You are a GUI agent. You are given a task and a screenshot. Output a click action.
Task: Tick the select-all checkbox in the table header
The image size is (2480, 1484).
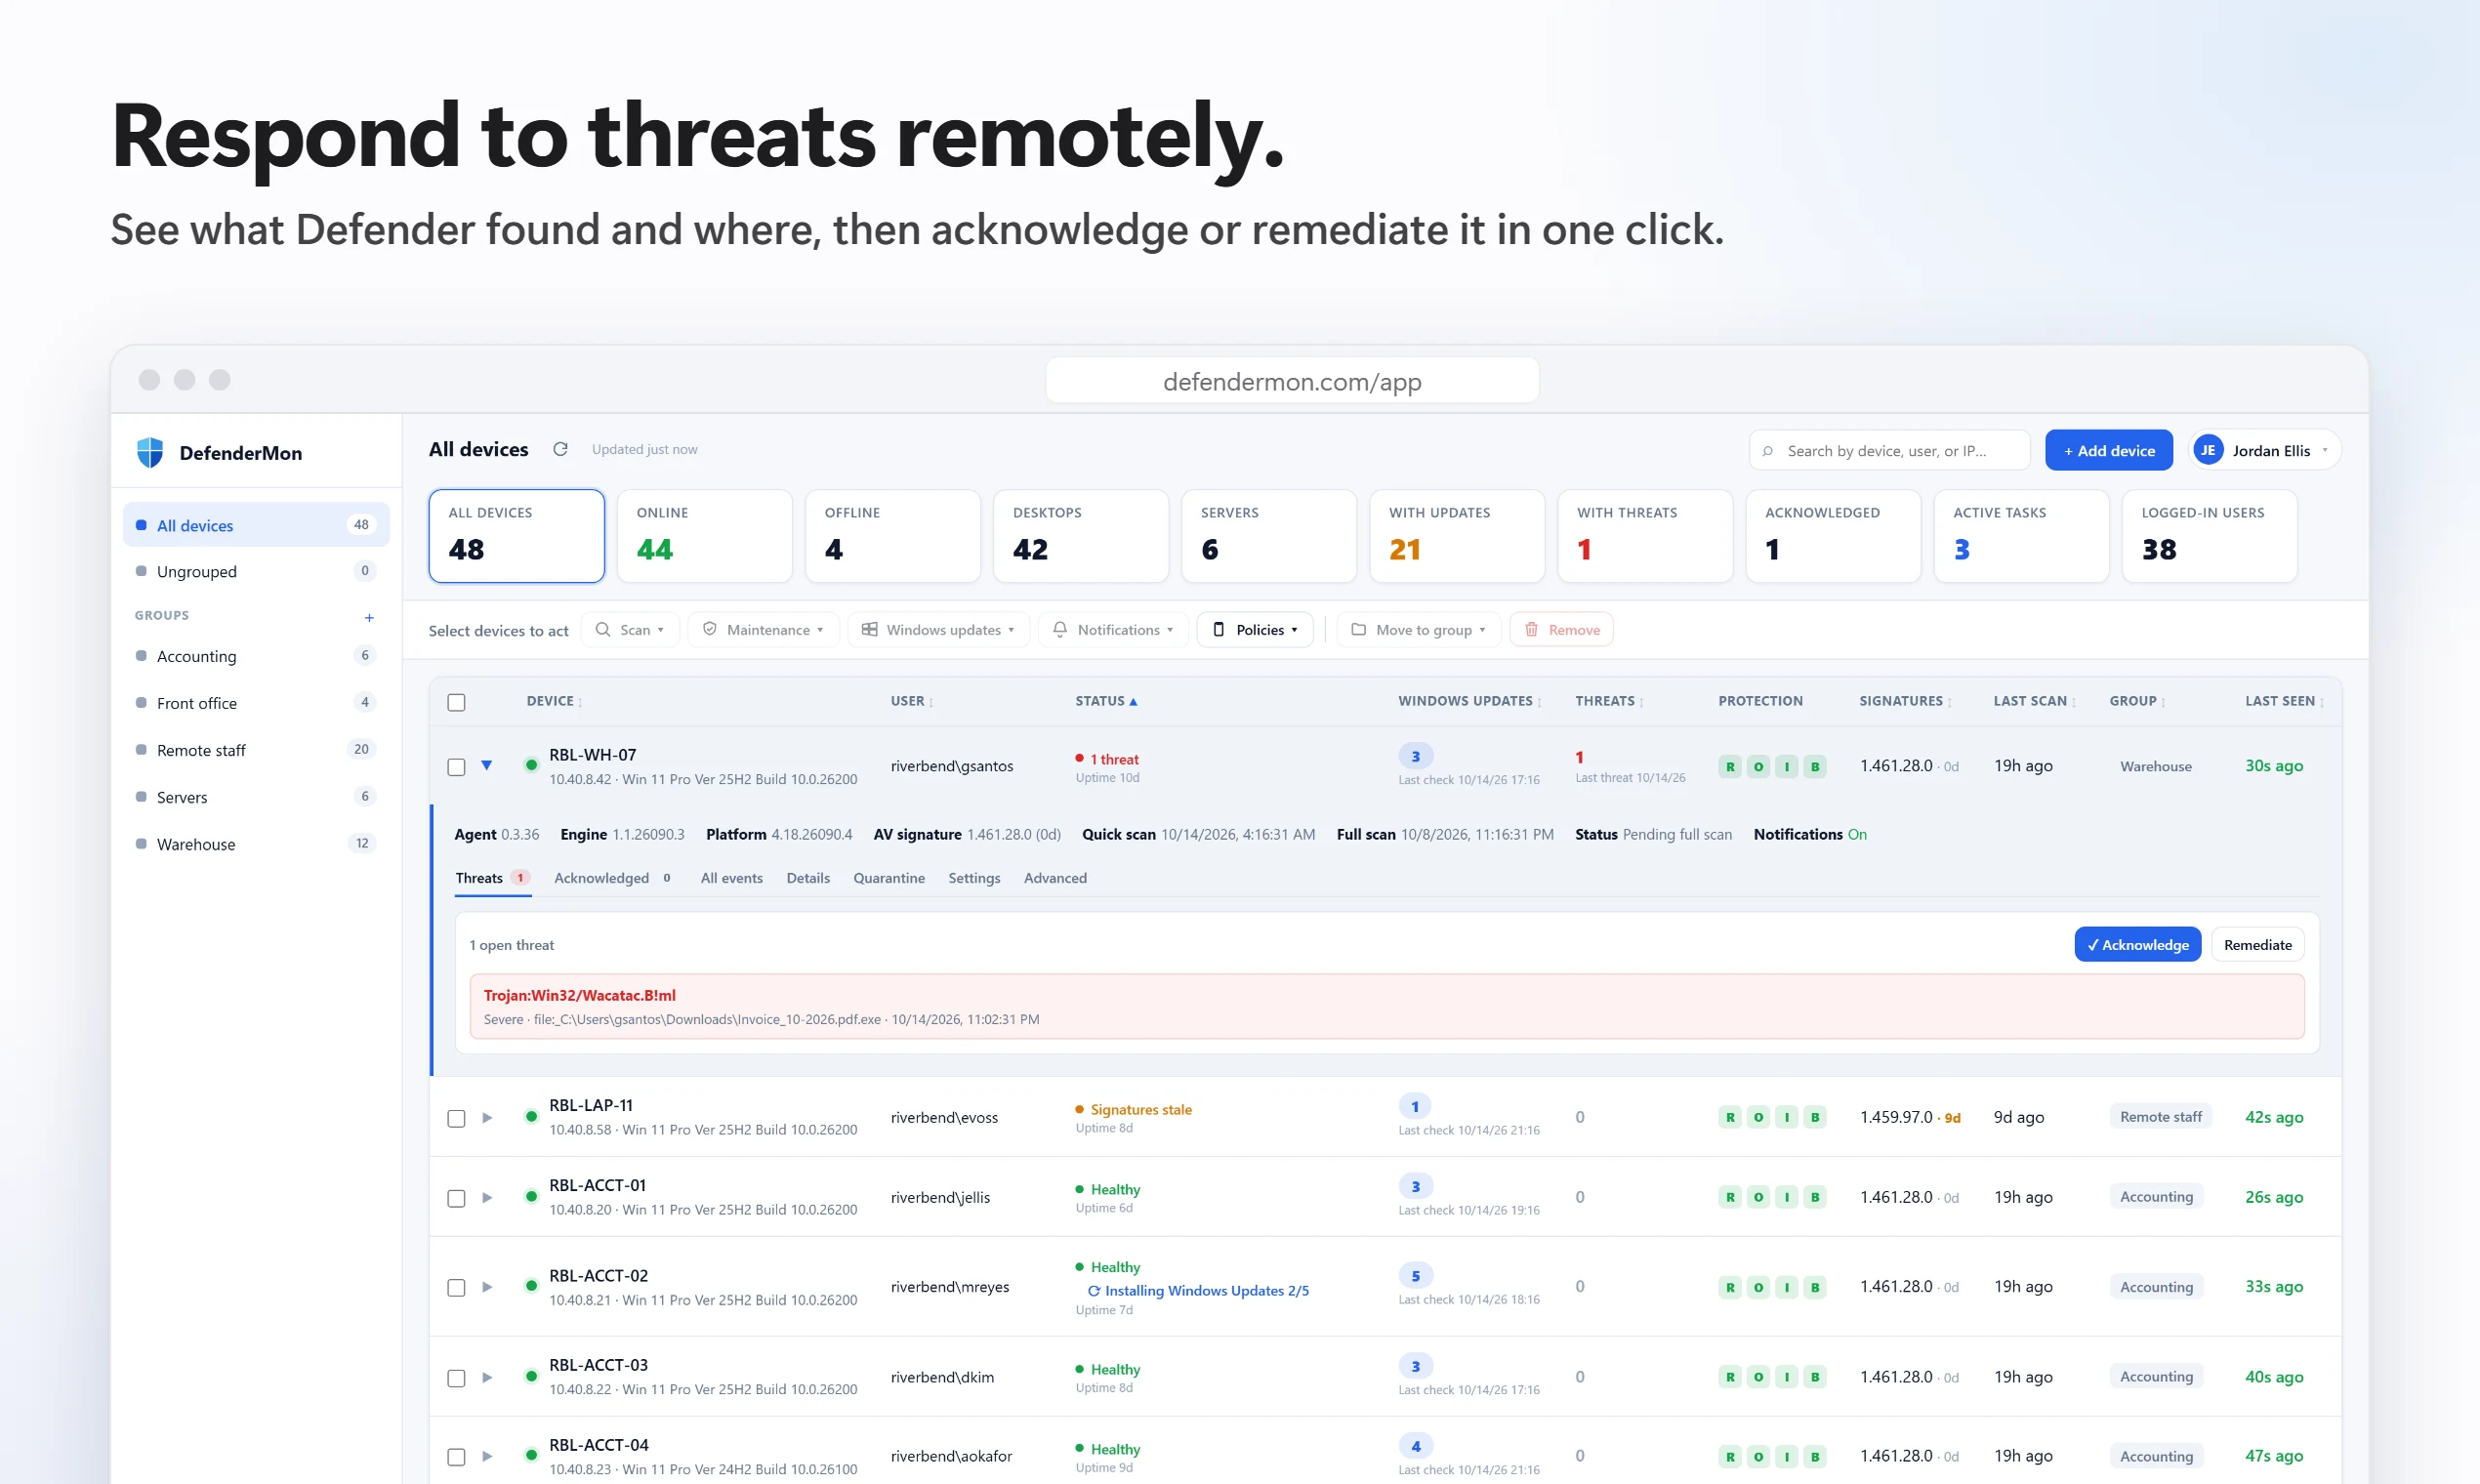[x=456, y=702]
